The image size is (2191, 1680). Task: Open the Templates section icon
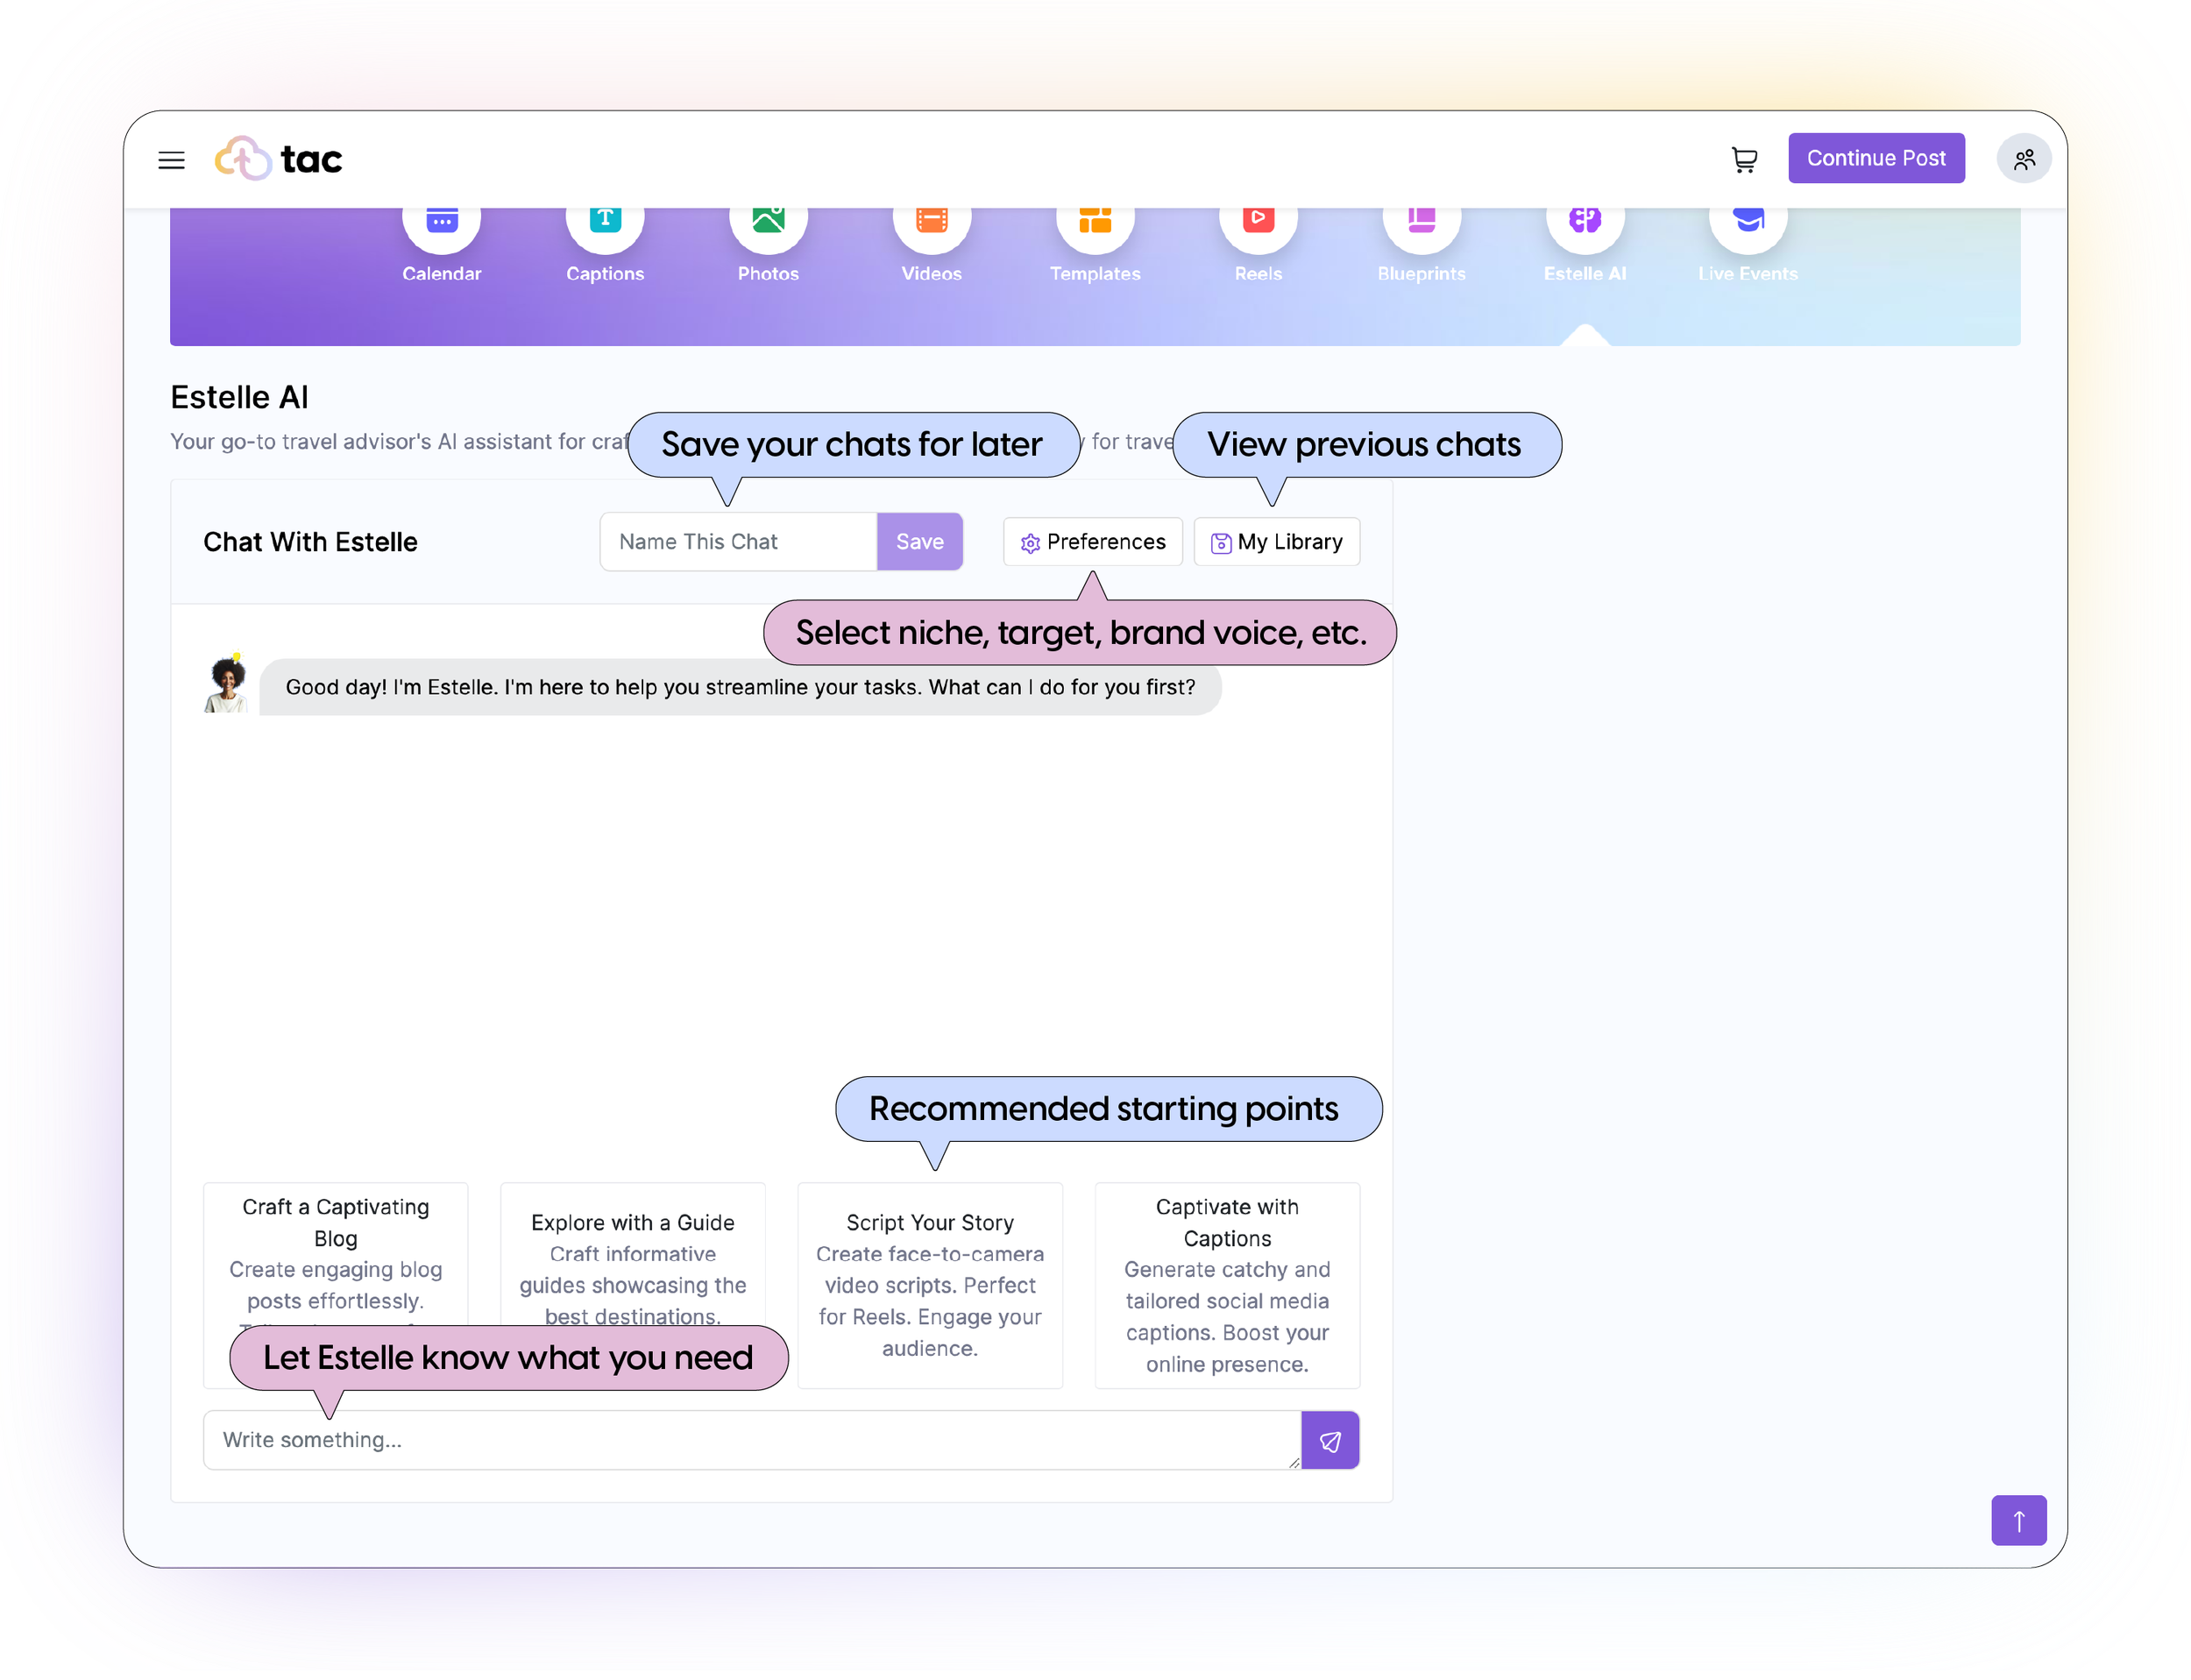(1094, 224)
